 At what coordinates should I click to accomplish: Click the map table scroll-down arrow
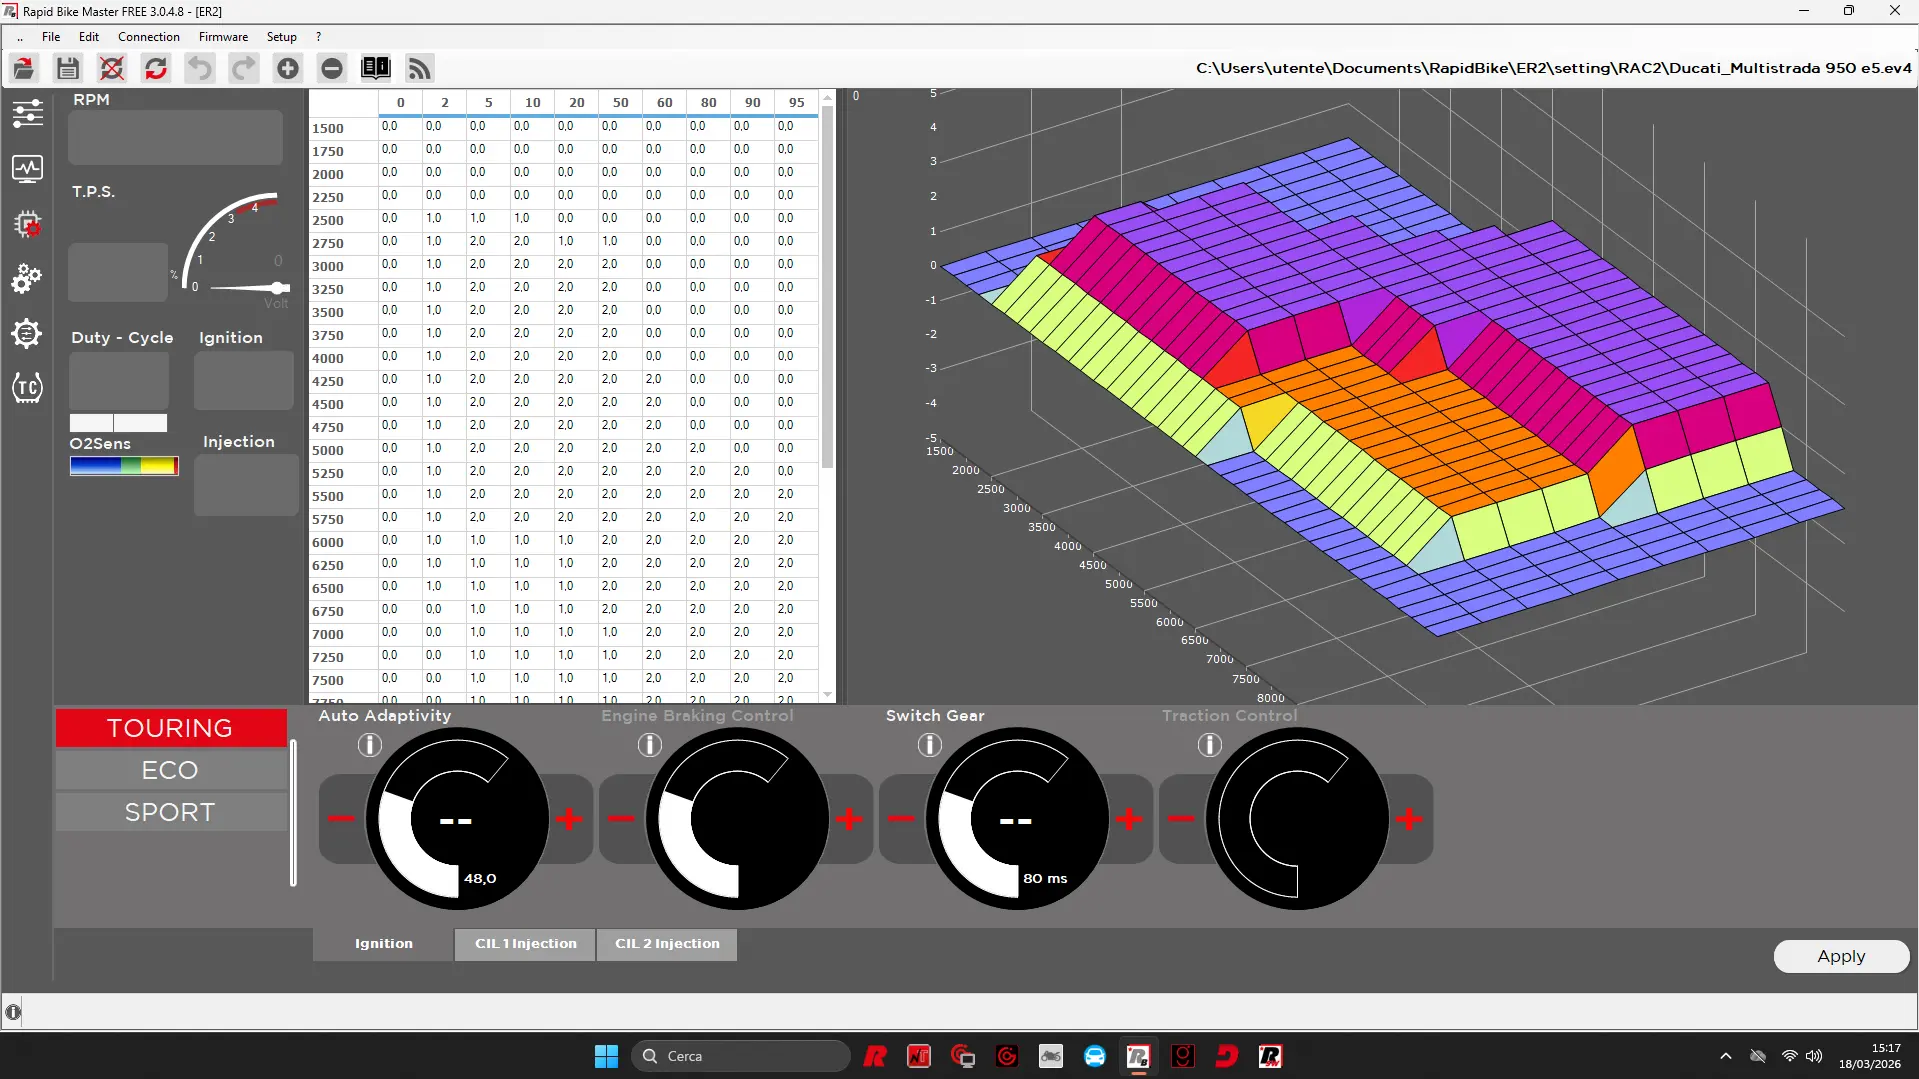827,695
